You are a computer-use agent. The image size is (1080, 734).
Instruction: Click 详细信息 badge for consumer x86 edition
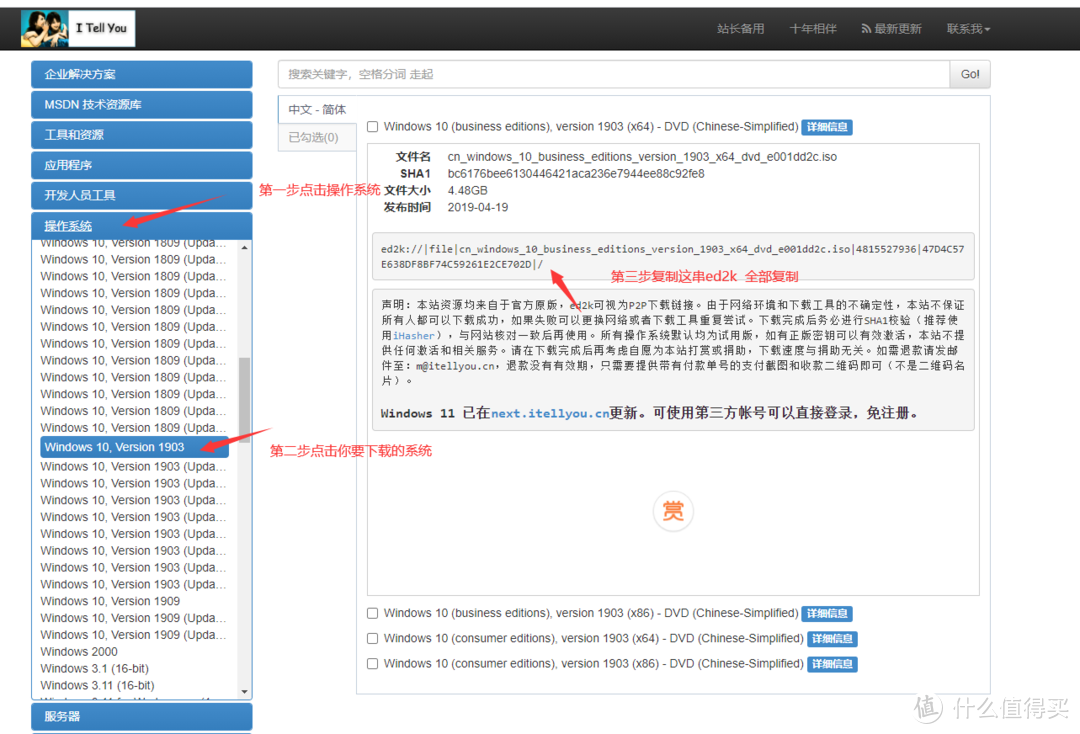pos(832,664)
